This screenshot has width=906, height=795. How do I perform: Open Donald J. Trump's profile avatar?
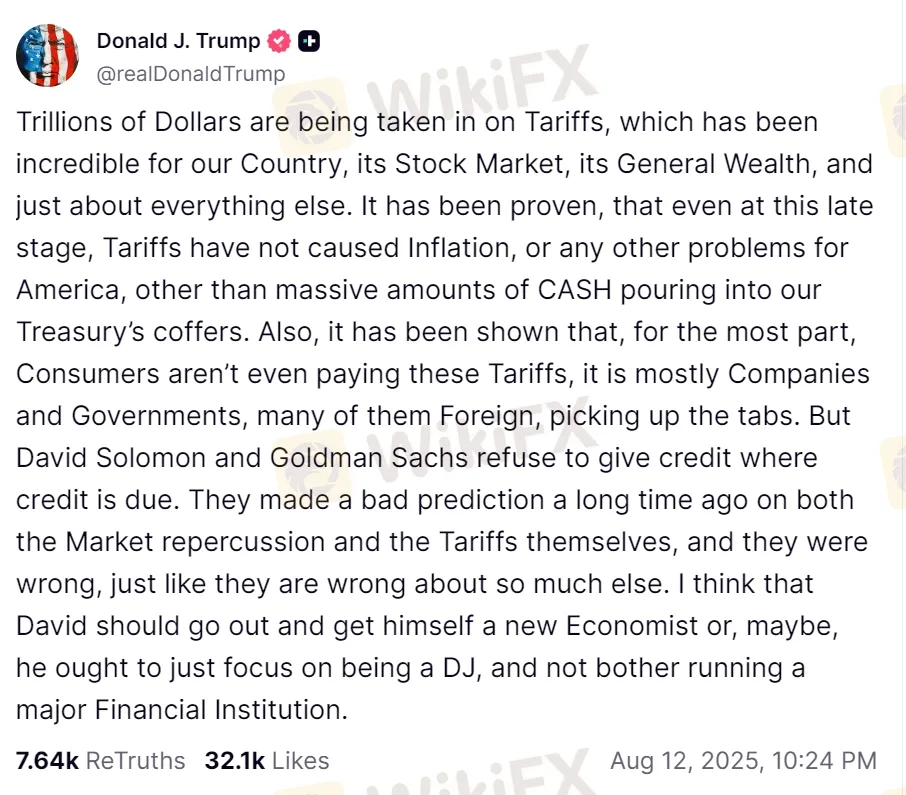[x=47, y=55]
